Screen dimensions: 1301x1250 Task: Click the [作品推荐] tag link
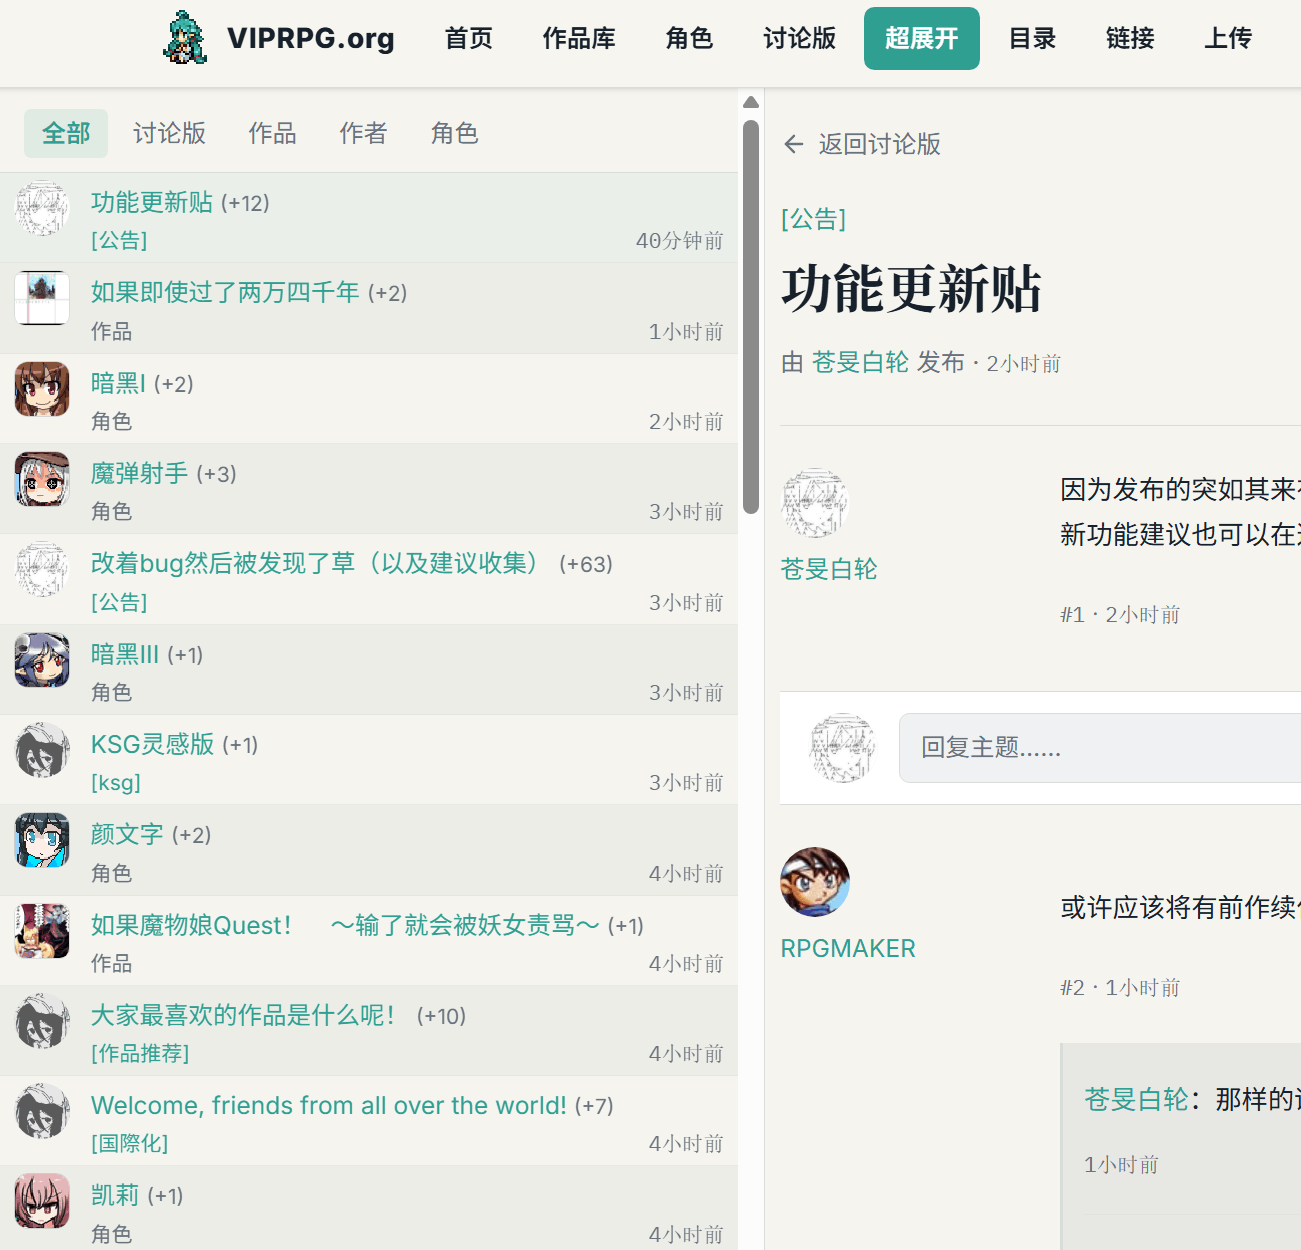[x=140, y=1053]
